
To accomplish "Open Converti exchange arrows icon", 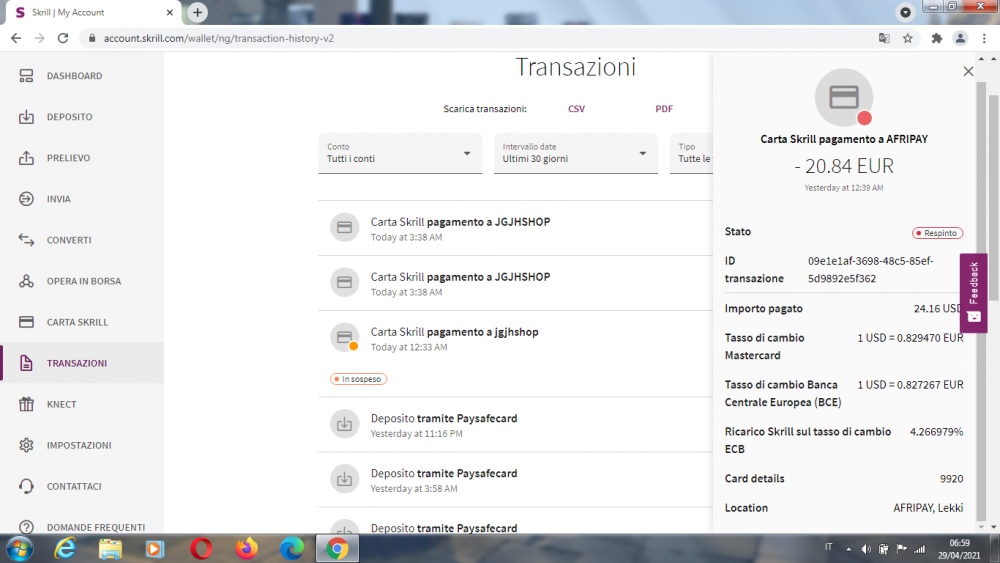I will (x=26, y=240).
